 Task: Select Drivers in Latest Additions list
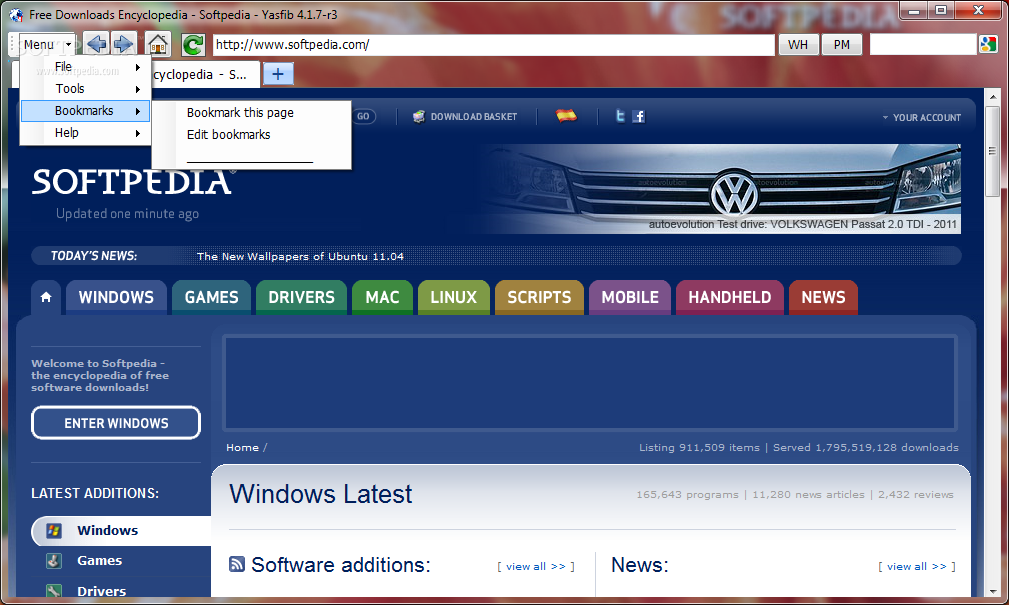click(x=102, y=590)
